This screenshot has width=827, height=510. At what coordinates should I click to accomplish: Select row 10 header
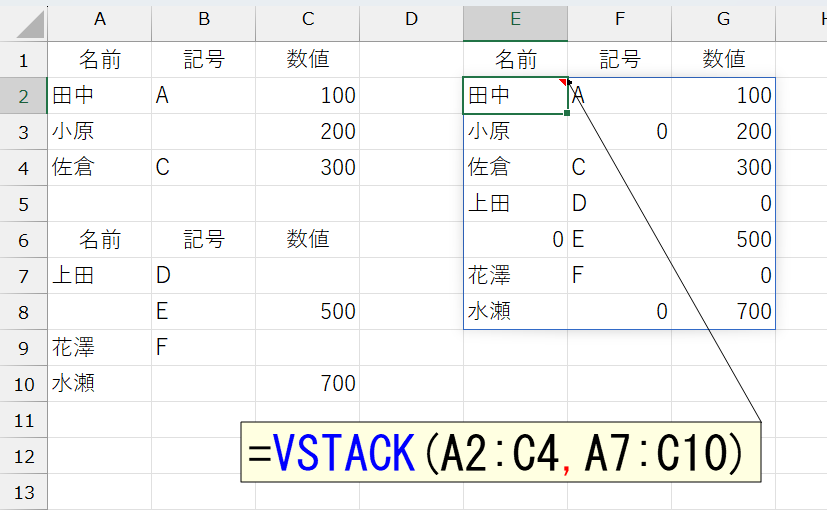tap(23, 384)
